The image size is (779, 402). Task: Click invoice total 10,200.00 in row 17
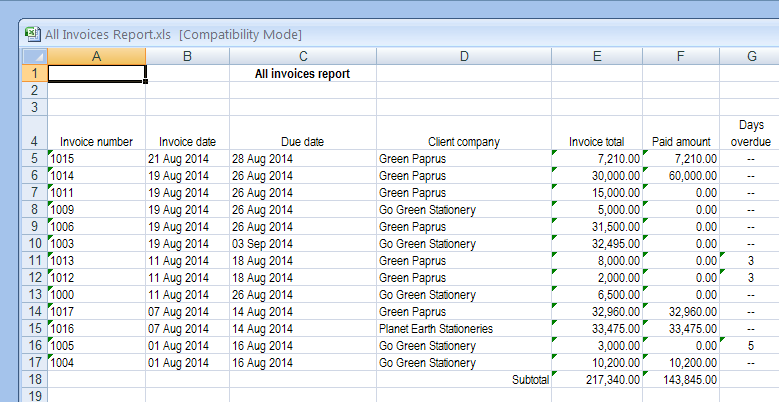597,362
